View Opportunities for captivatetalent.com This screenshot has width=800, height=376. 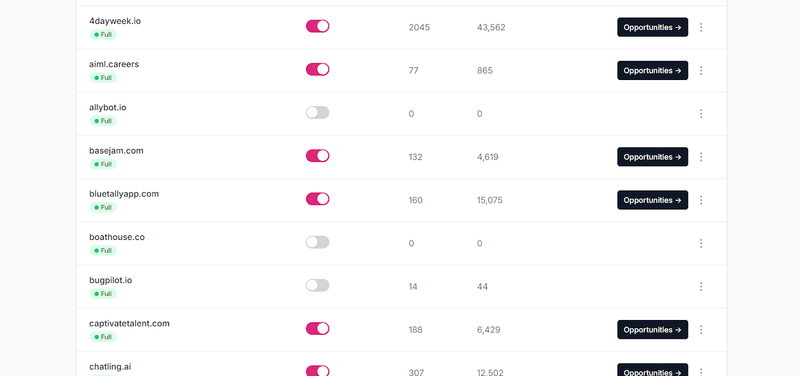(653, 330)
